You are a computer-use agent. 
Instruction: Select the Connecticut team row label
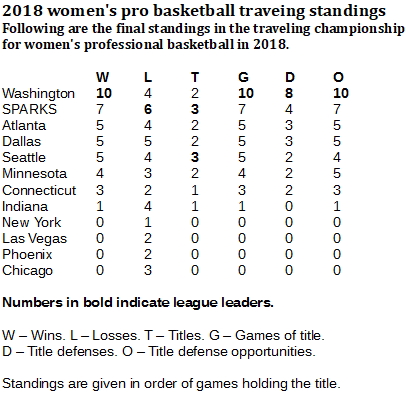(39, 190)
